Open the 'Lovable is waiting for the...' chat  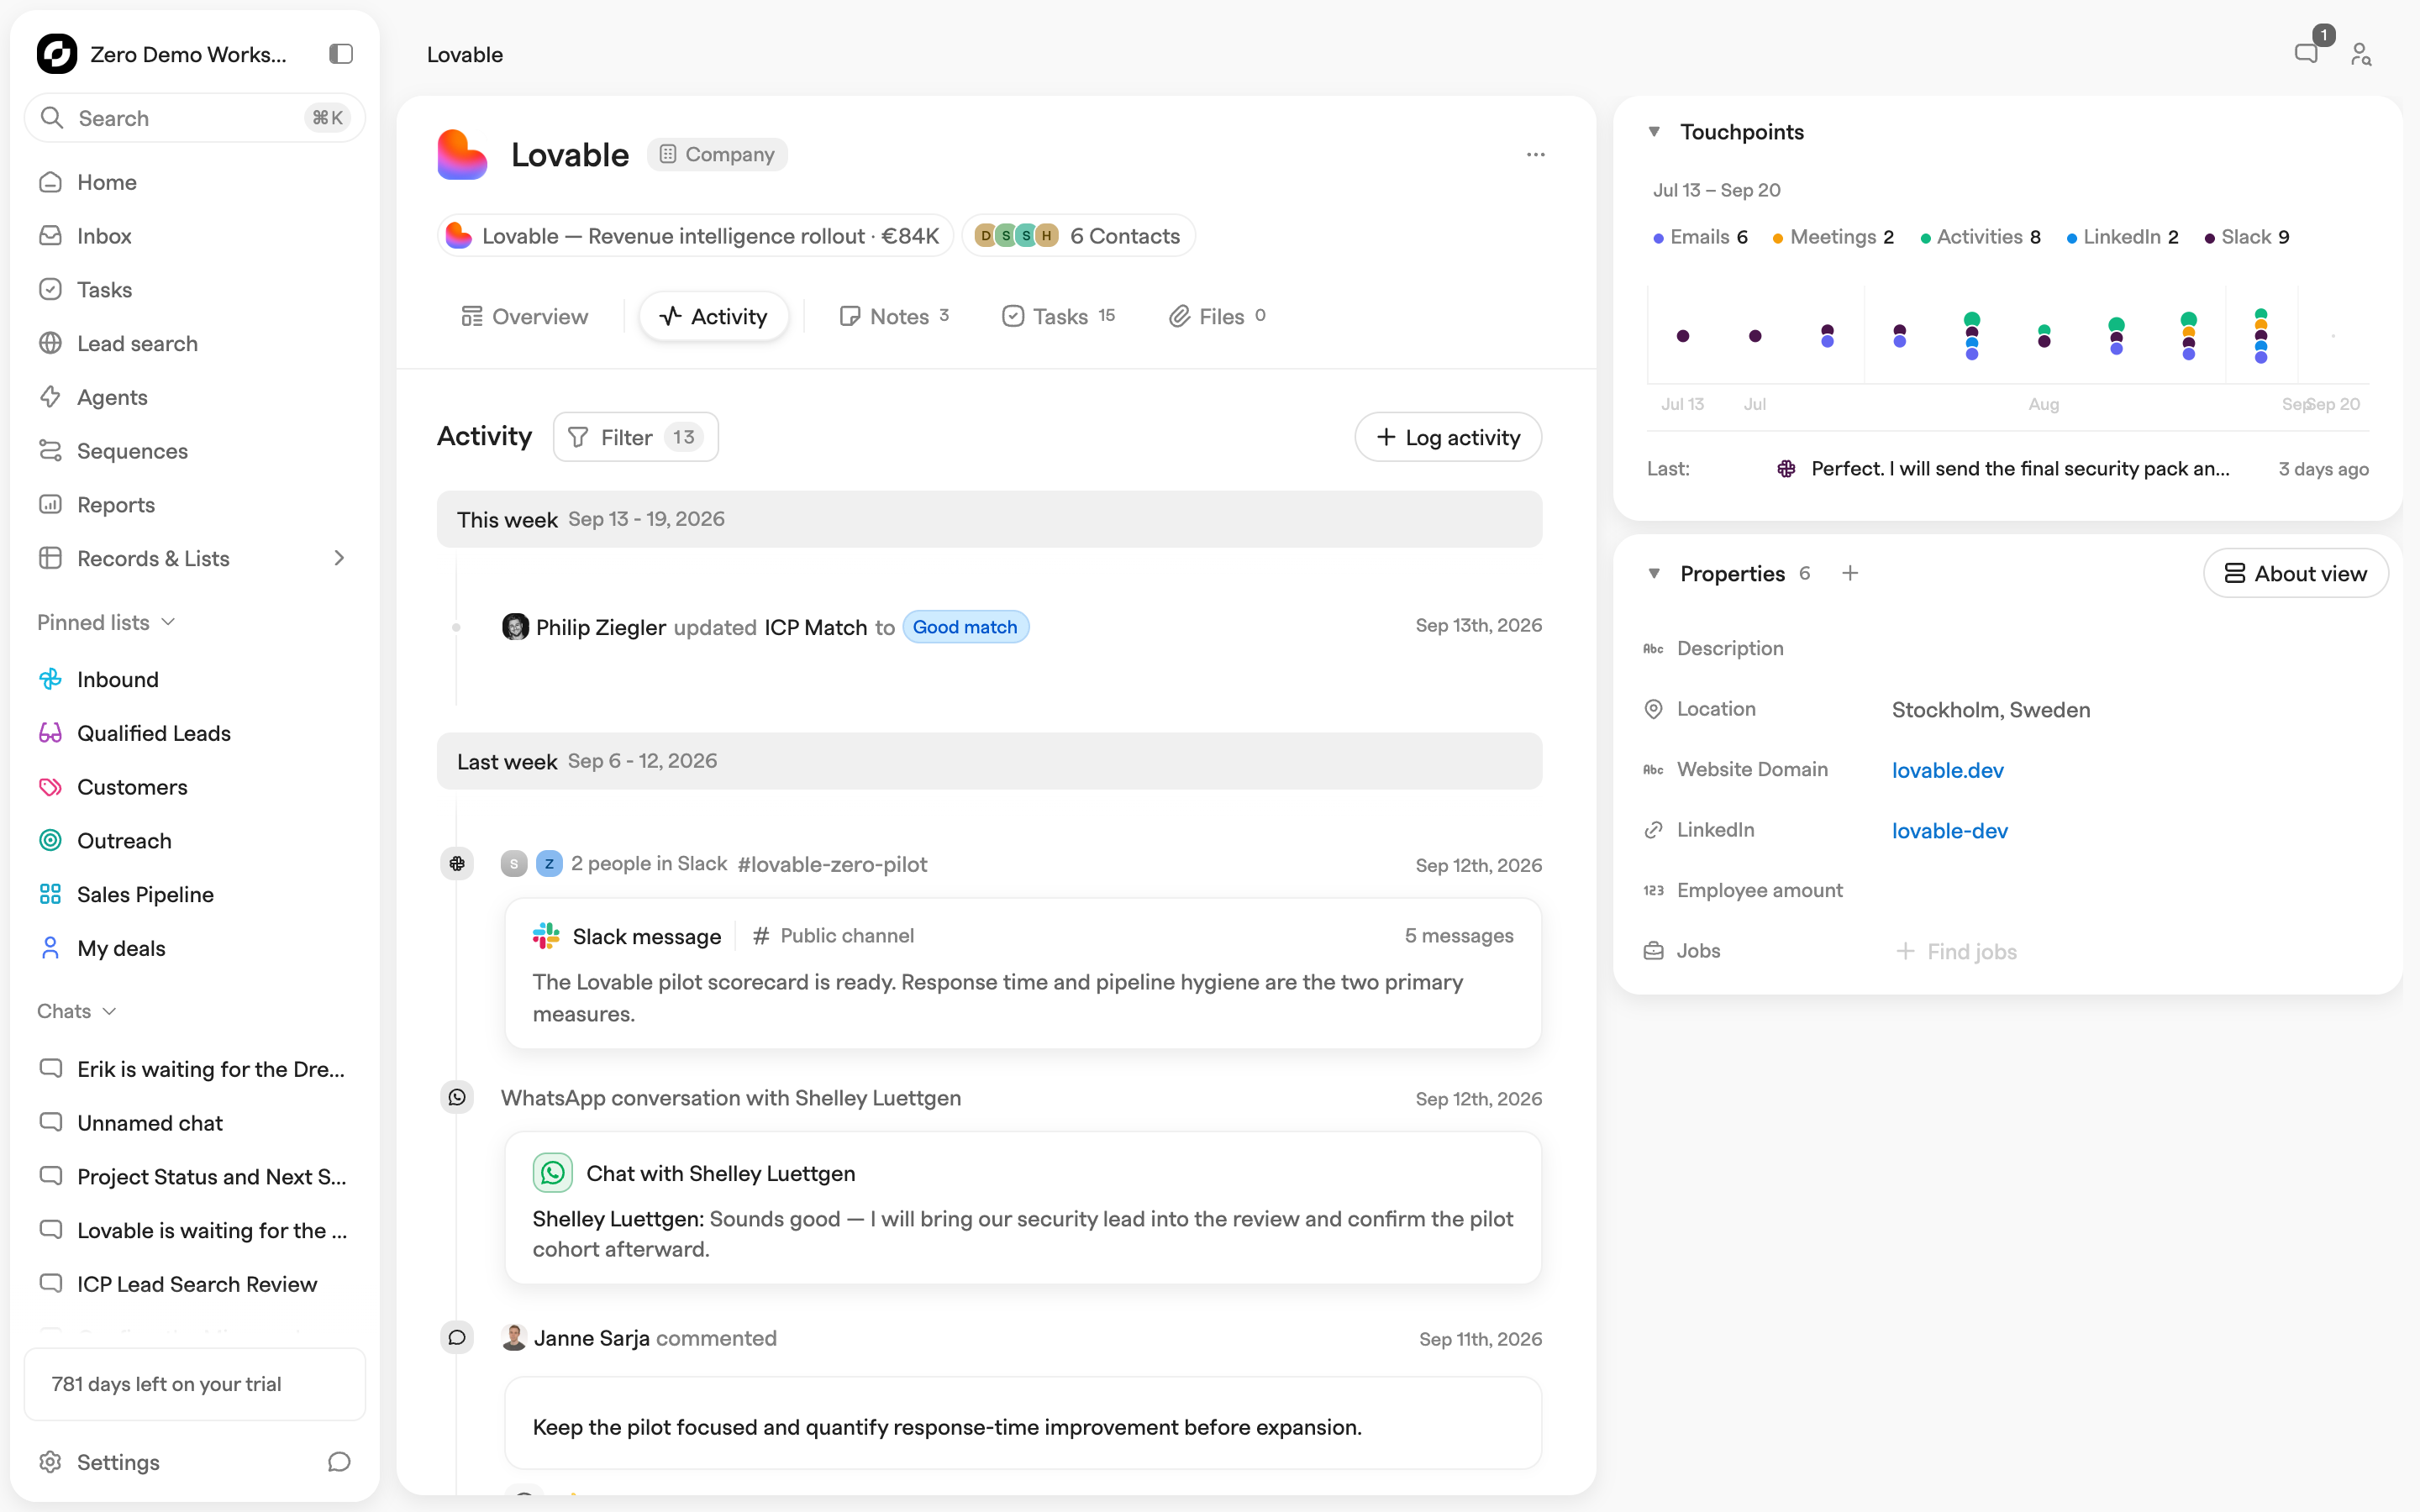(x=194, y=1230)
